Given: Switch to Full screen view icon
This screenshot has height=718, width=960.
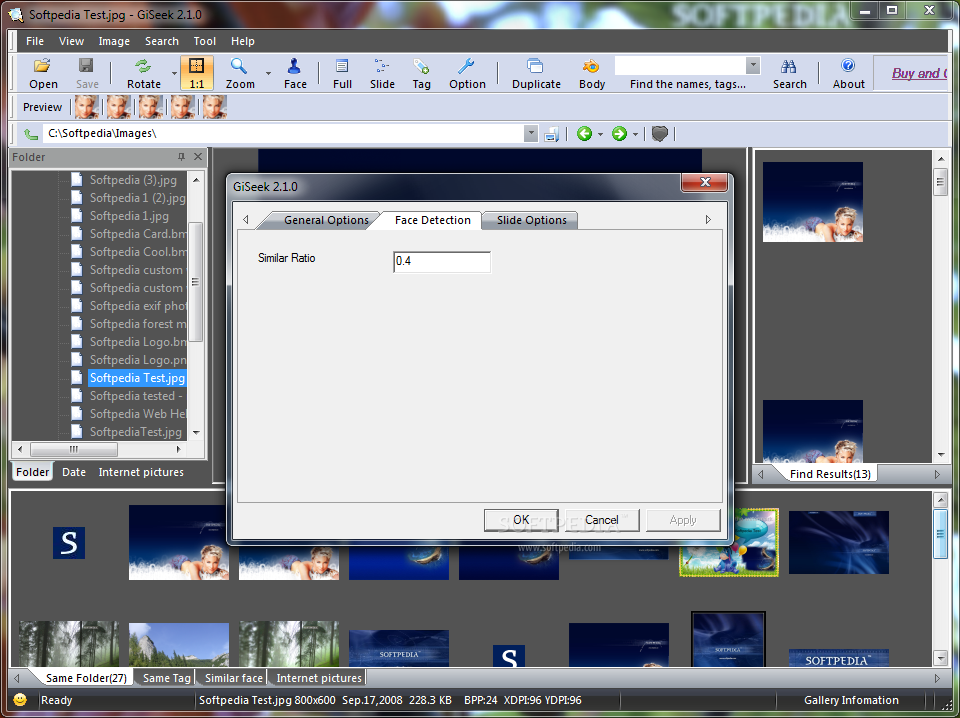Looking at the screenshot, I should (342, 73).
